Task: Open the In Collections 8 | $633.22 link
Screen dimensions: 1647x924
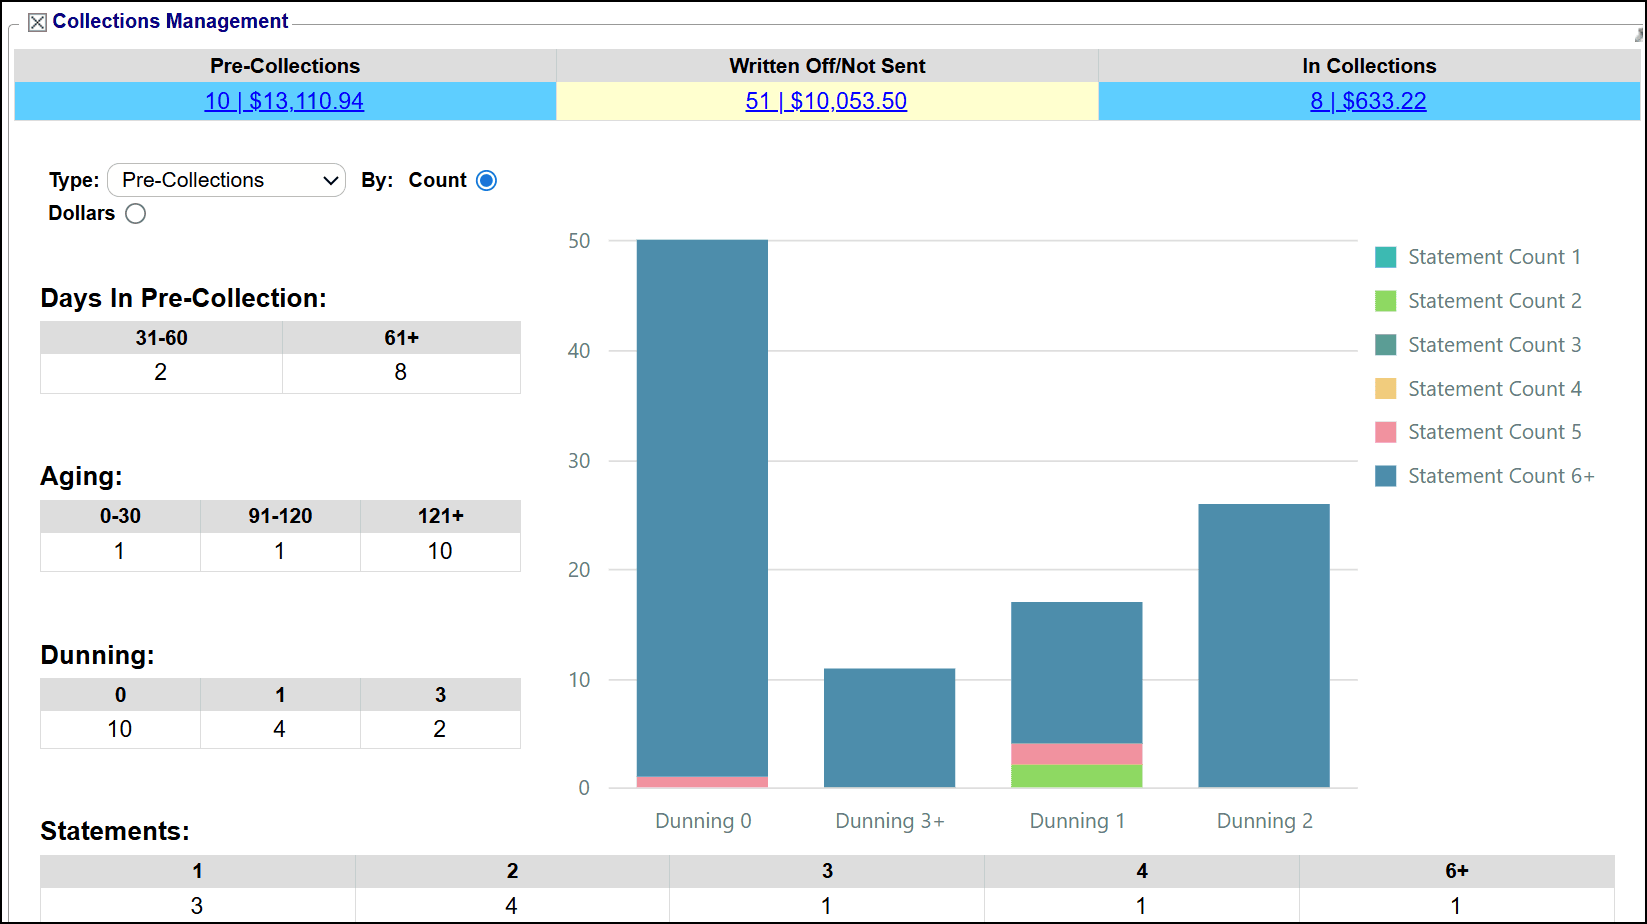Action: point(1368,101)
